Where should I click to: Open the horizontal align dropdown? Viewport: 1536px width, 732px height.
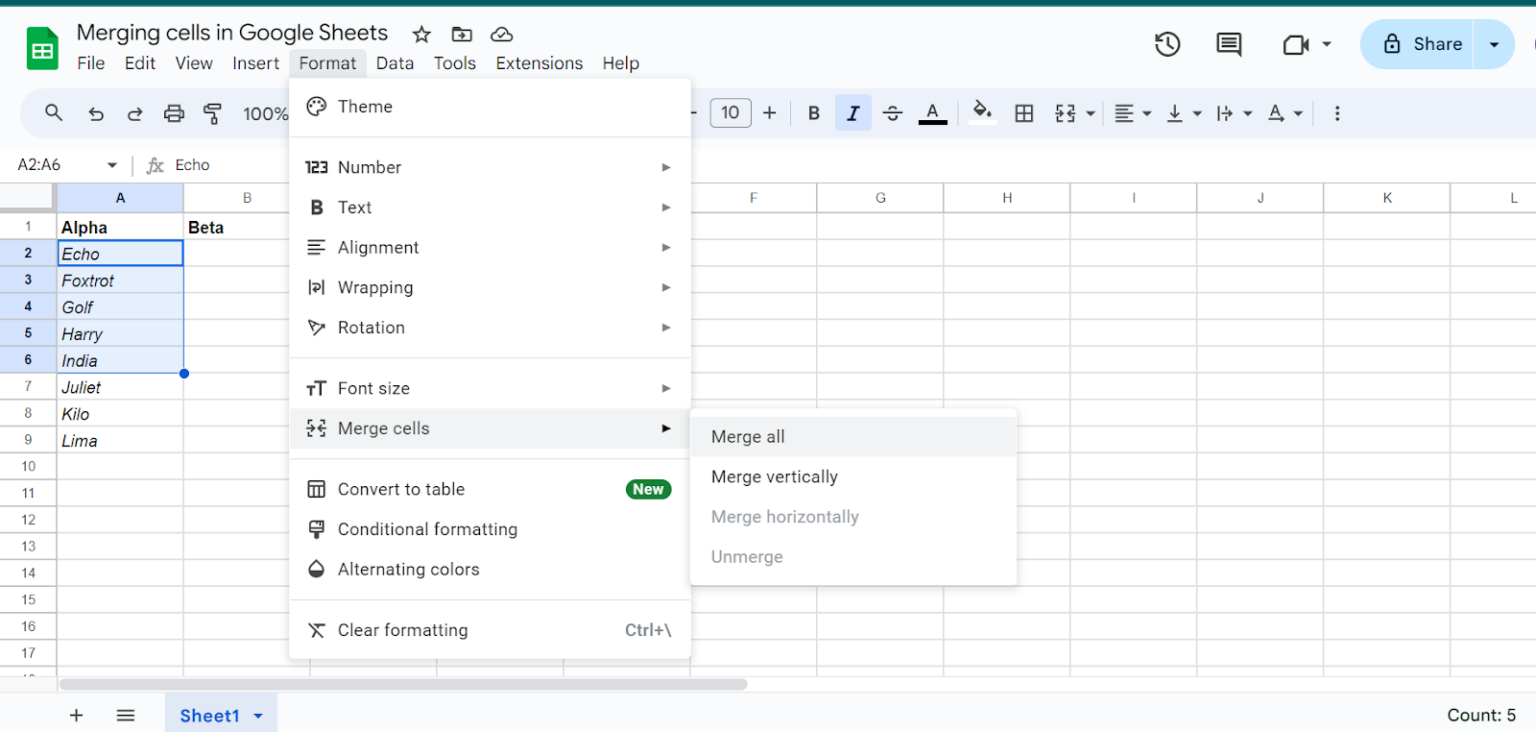tap(1131, 113)
